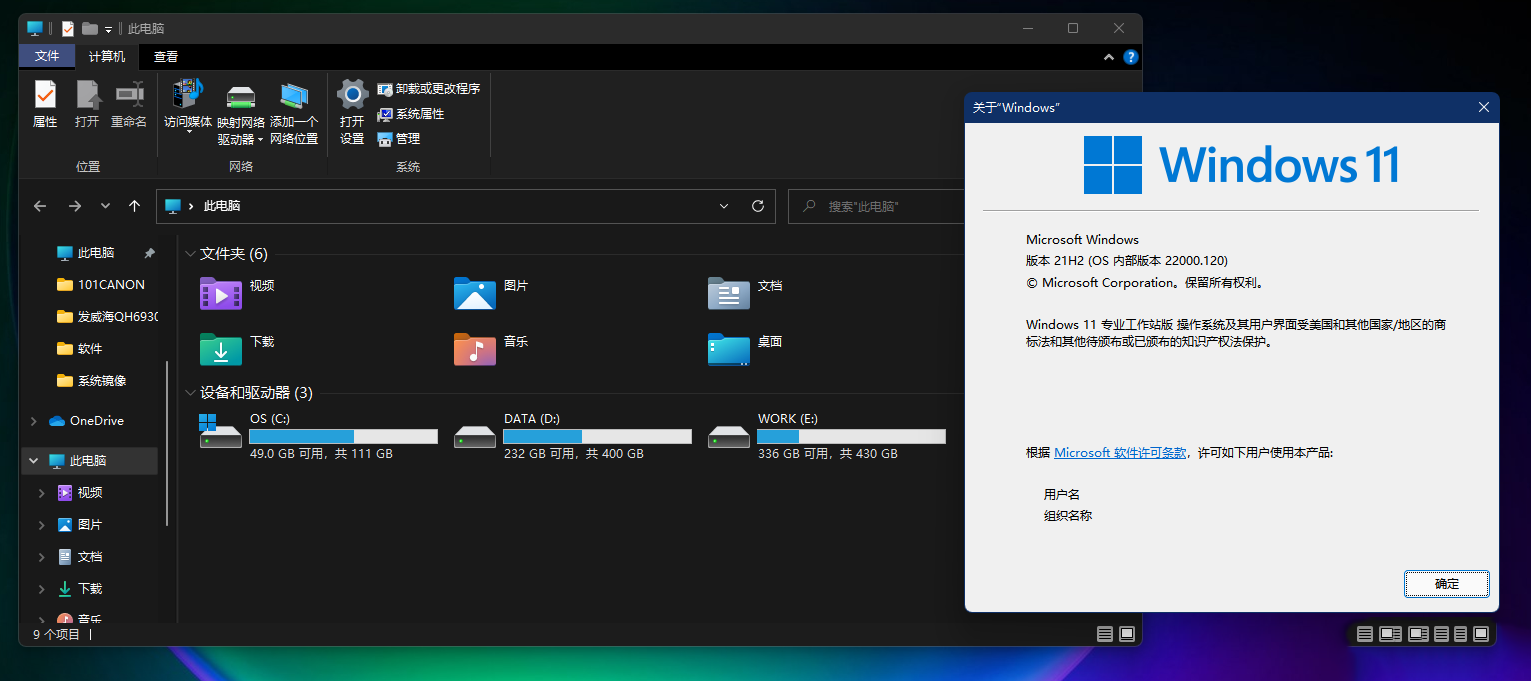Click the 重命名 (Rename) ribbon icon
The width and height of the screenshot is (1531, 681).
(129, 102)
